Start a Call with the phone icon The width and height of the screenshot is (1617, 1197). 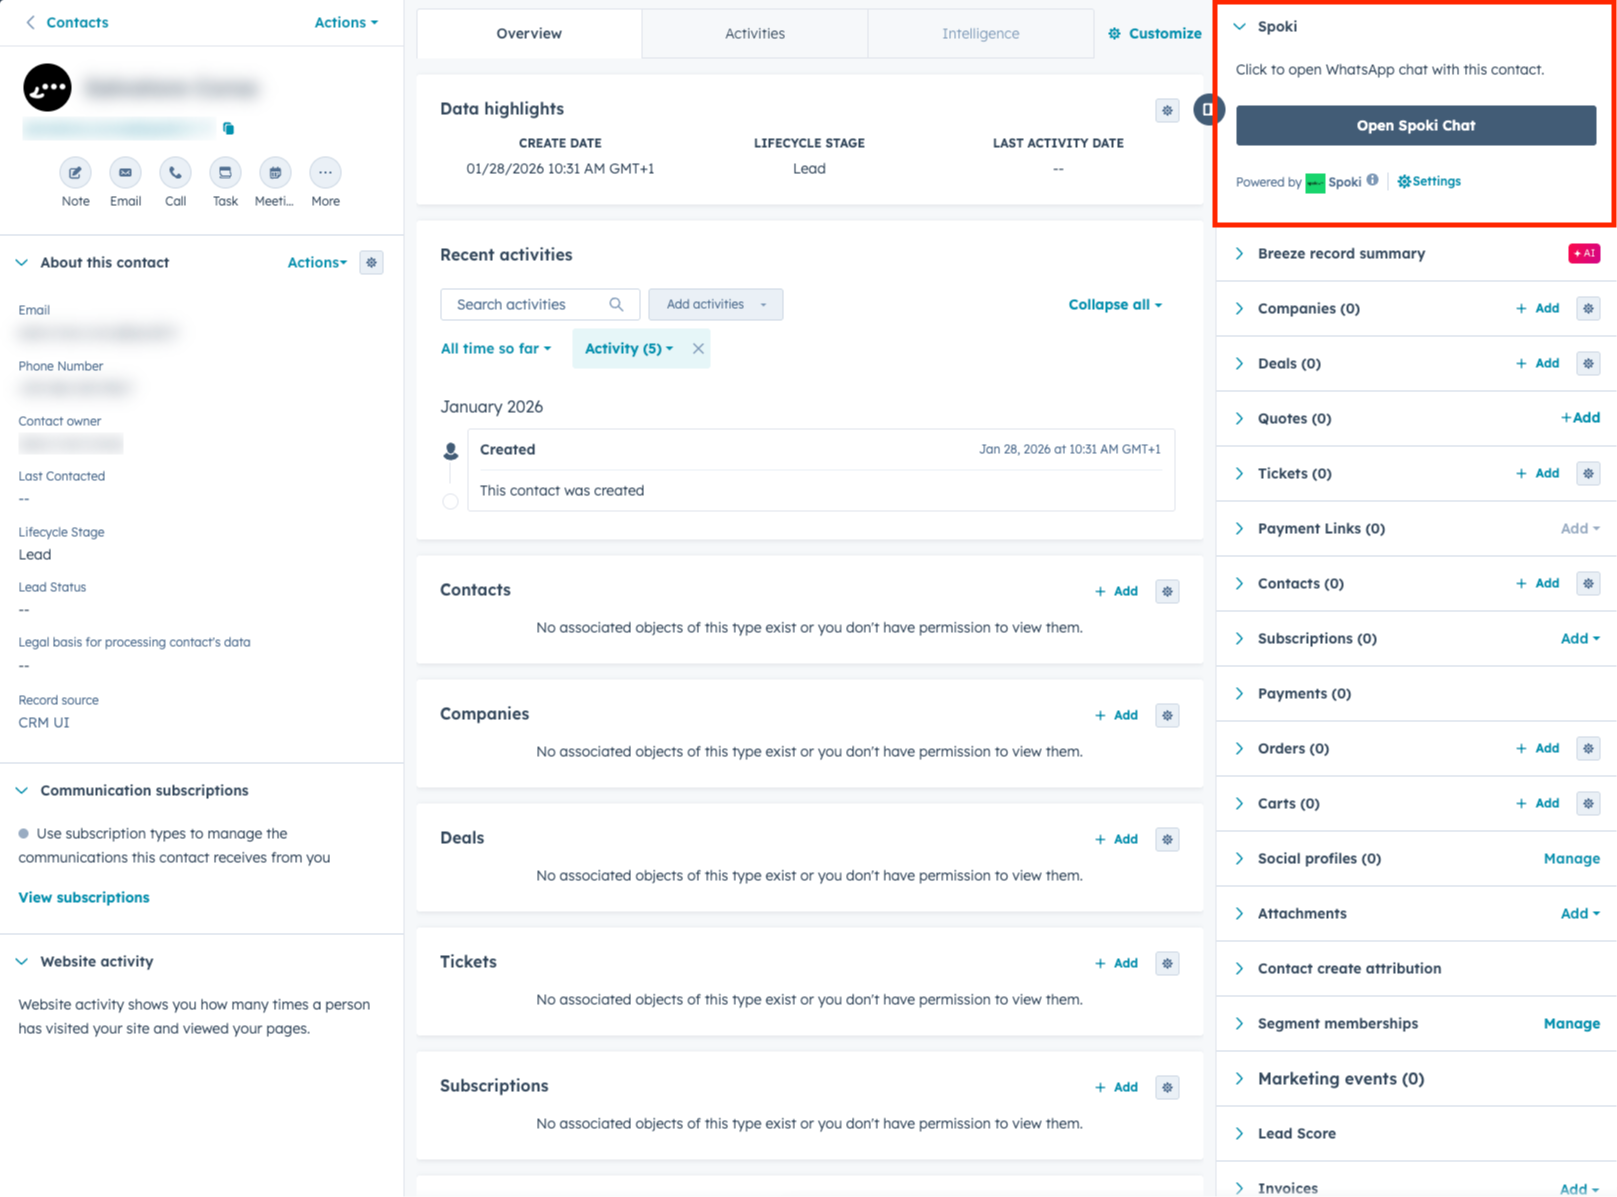point(175,173)
